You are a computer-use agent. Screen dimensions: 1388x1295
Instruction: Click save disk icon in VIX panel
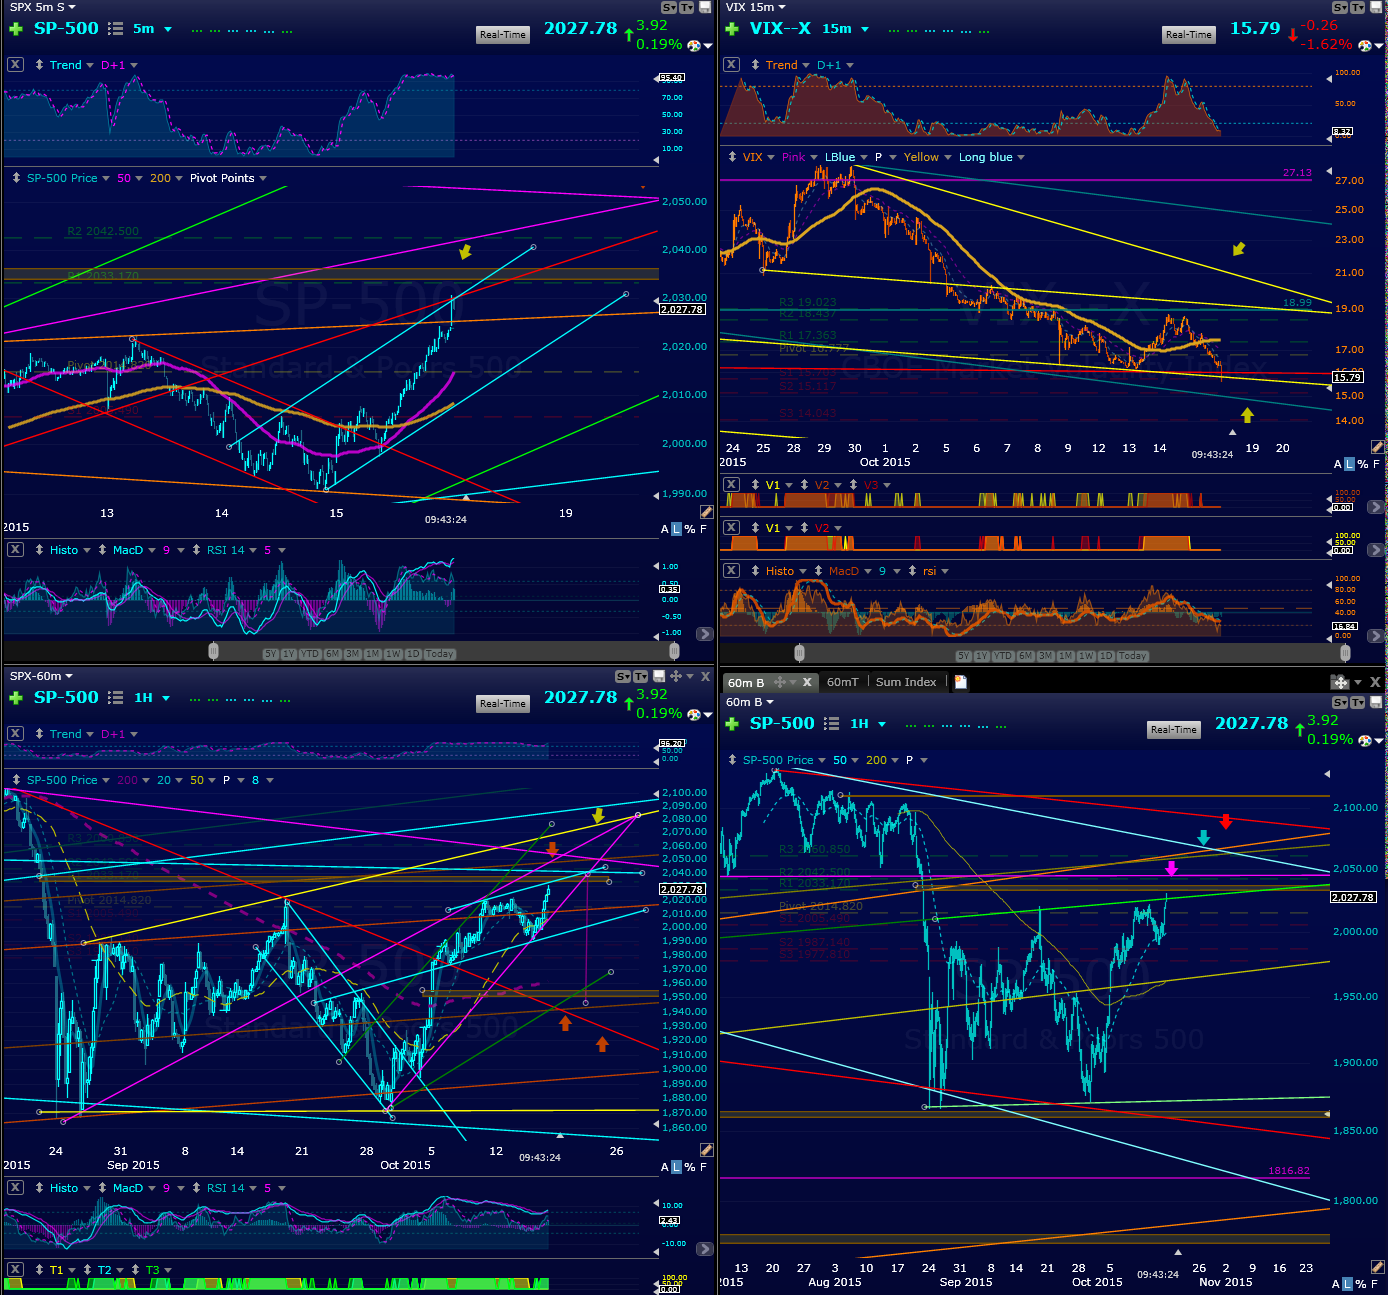pos(1377,7)
